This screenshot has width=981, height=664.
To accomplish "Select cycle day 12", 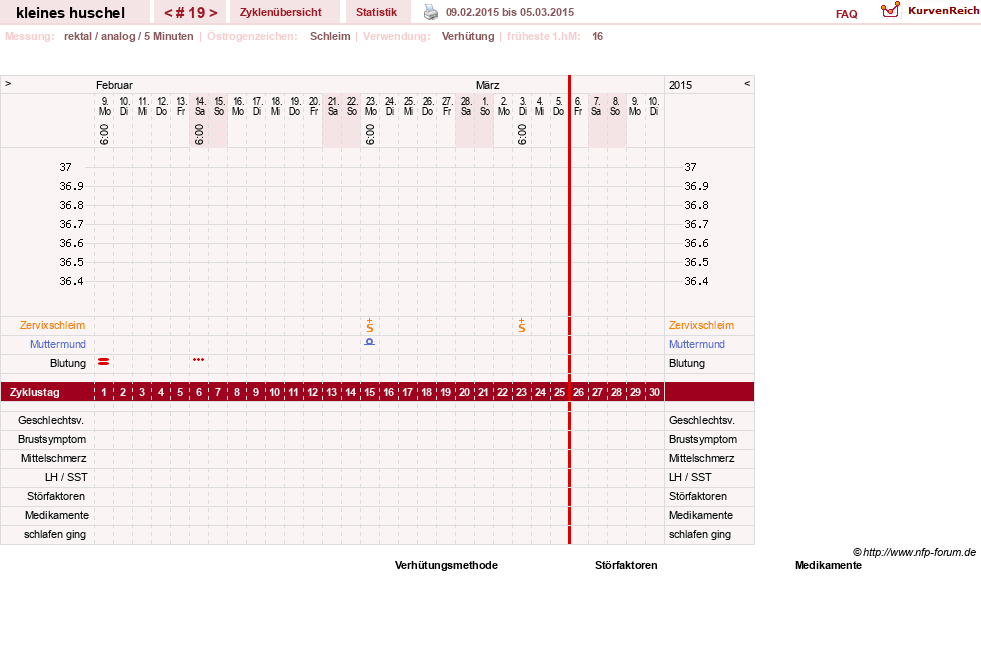I will click(313, 392).
